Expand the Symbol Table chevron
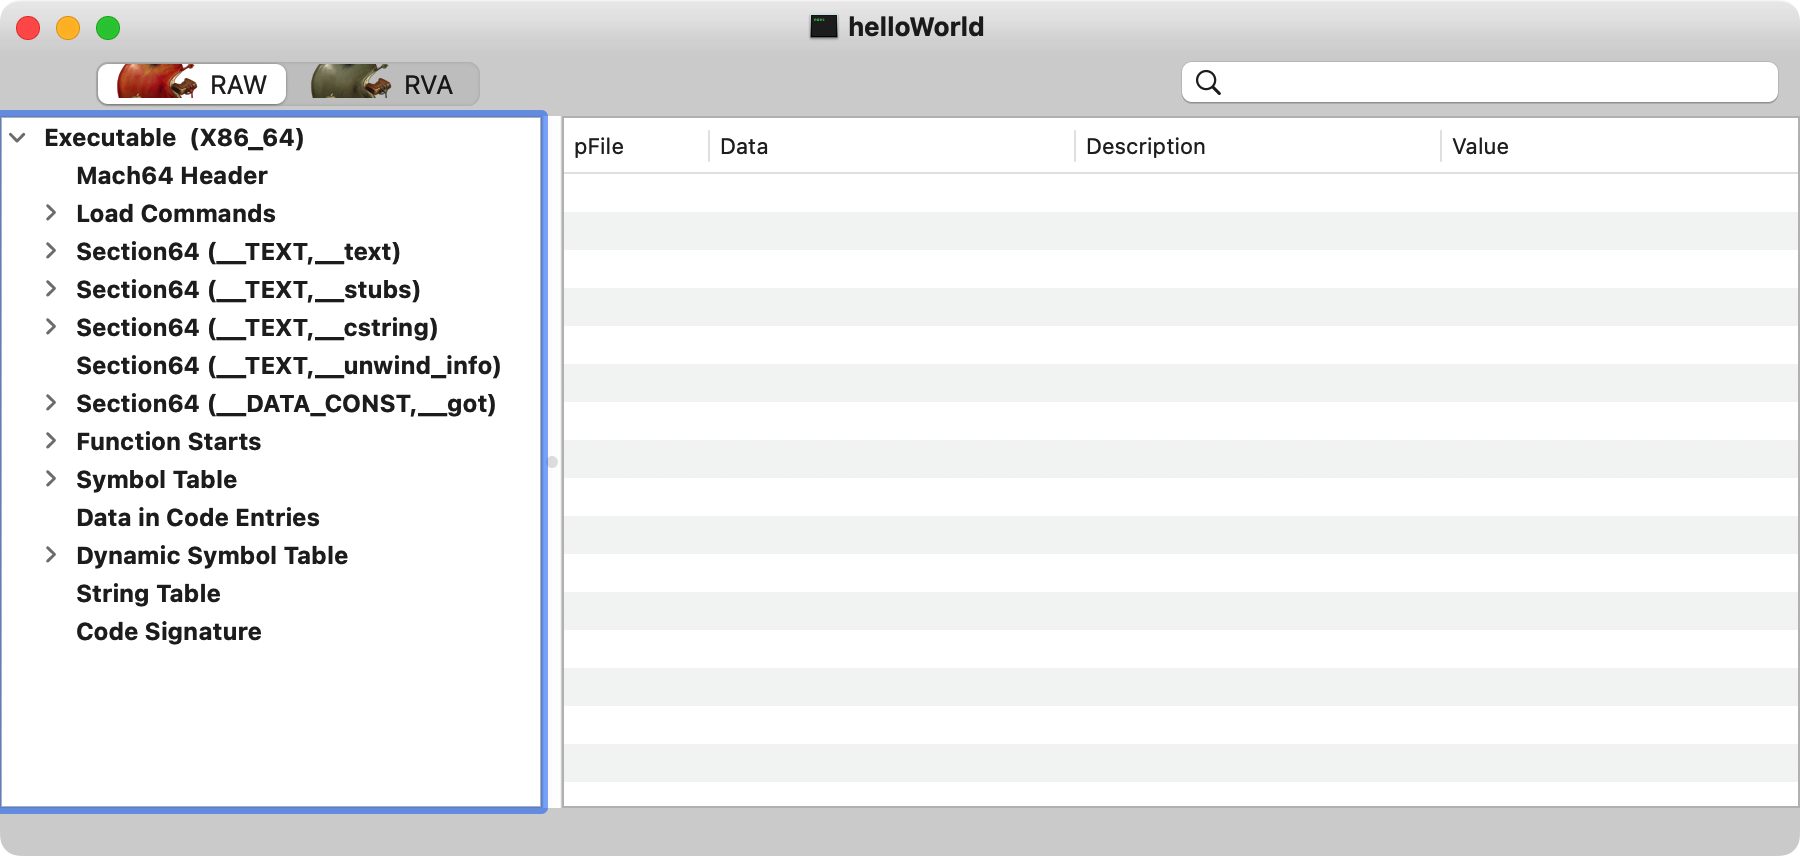1800x856 pixels. point(51,479)
